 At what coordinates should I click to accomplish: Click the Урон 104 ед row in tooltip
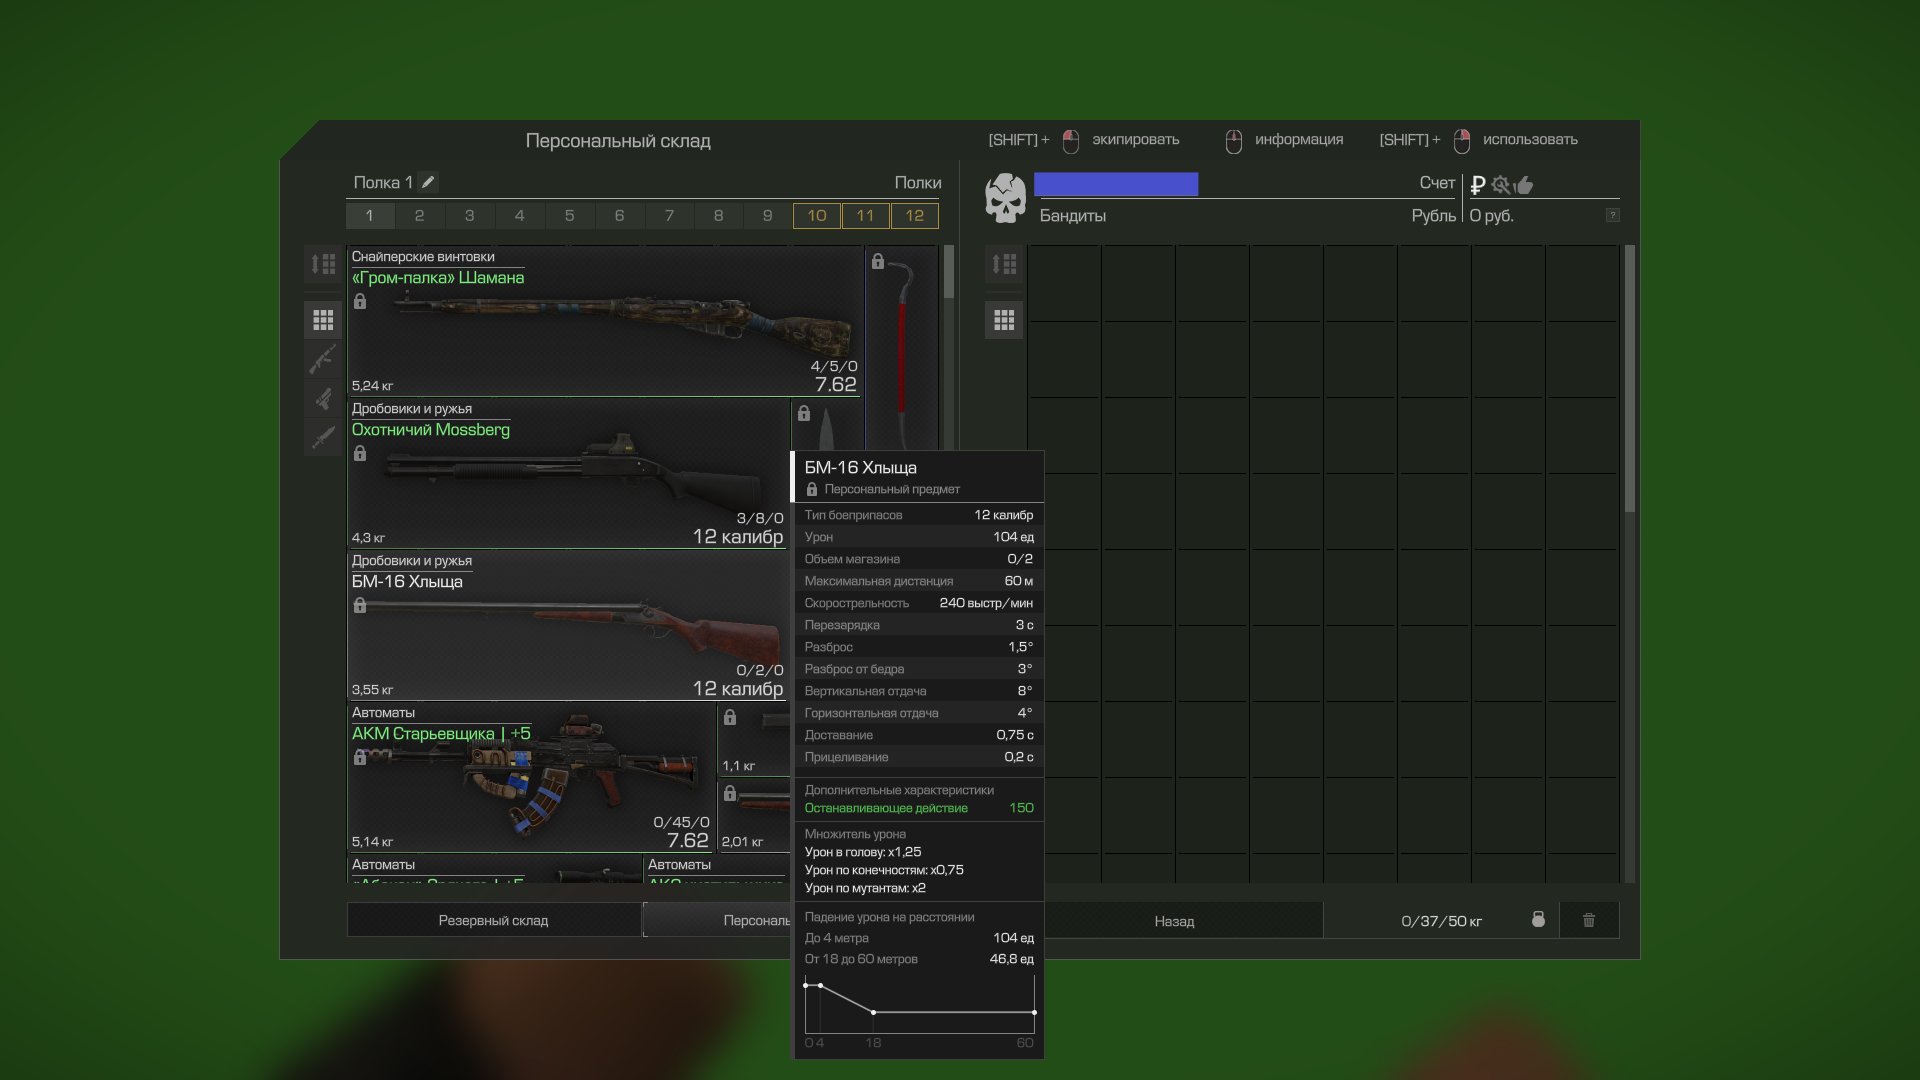pyautogui.click(x=919, y=537)
